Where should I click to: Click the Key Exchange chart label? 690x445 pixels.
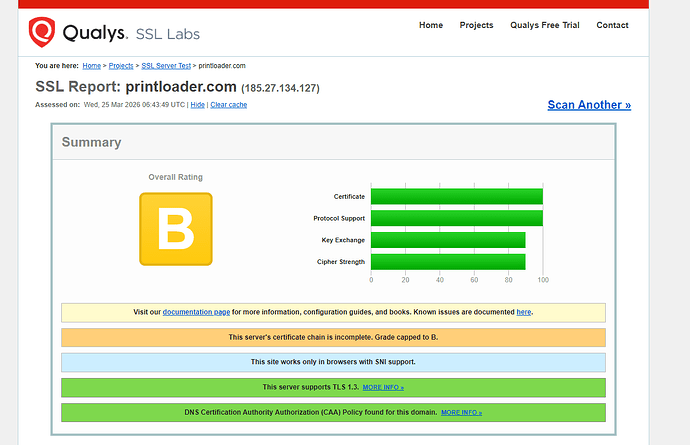[x=343, y=240]
